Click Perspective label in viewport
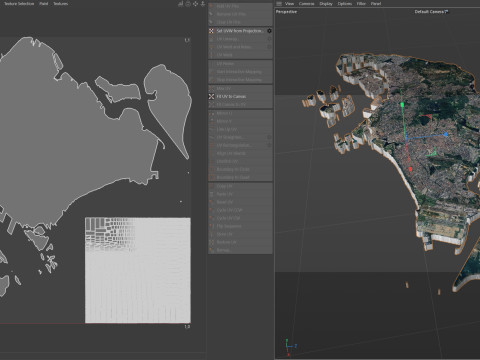 pyautogui.click(x=286, y=12)
